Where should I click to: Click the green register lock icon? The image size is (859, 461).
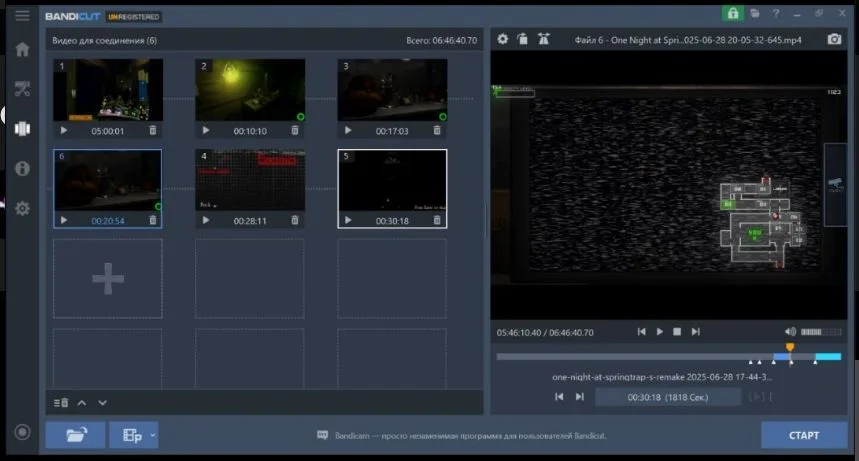point(732,13)
